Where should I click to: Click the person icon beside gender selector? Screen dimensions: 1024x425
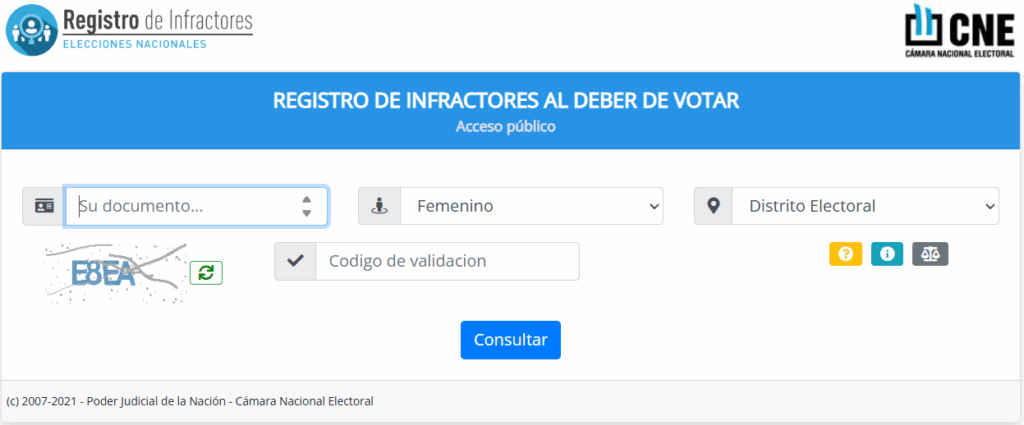pyautogui.click(x=379, y=206)
